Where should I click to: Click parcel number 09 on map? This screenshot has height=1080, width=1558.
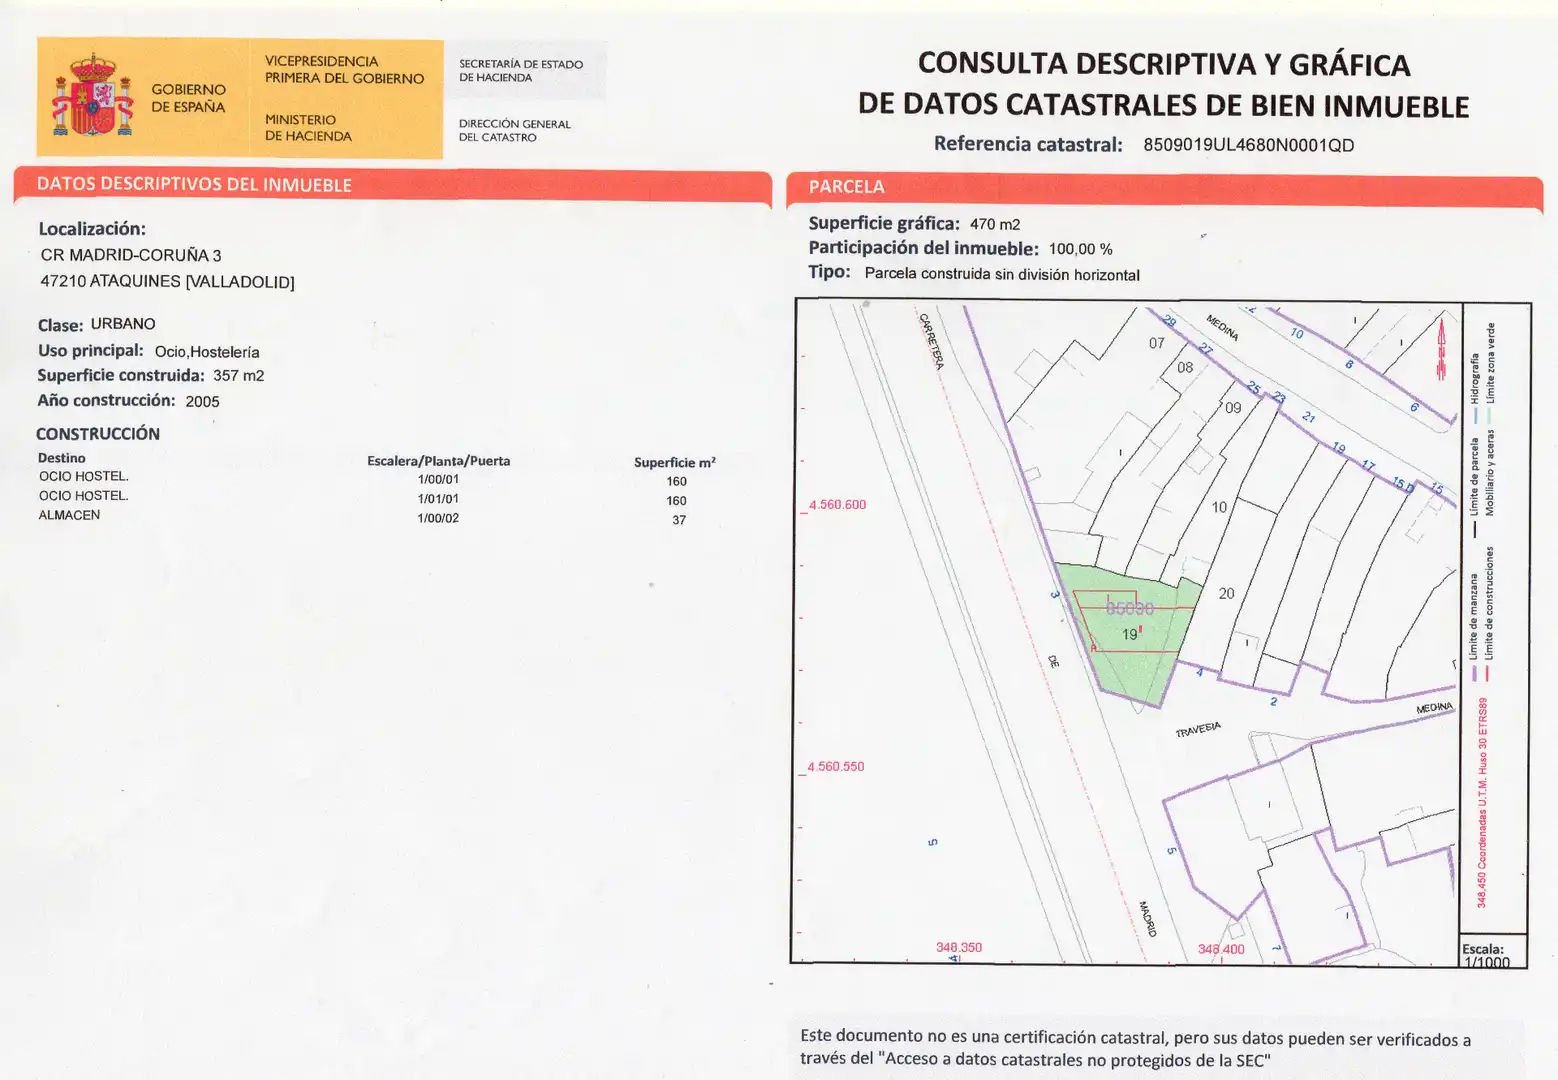coord(1233,408)
